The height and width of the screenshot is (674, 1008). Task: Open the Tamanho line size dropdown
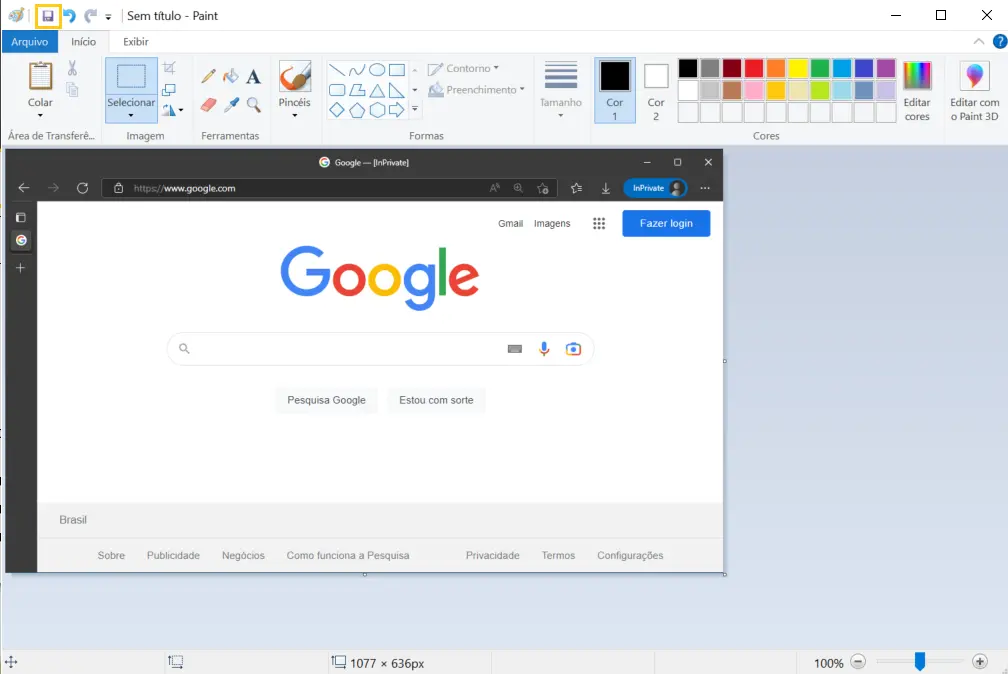click(561, 90)
